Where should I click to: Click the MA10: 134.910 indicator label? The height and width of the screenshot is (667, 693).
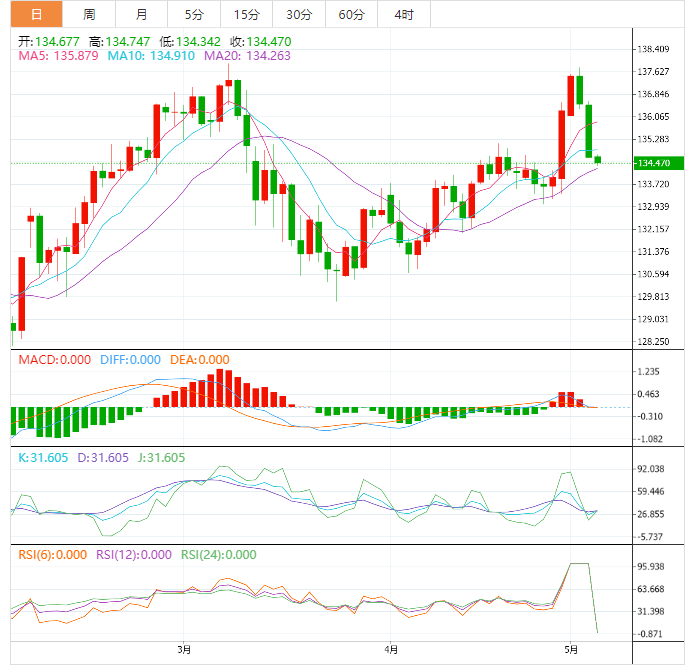click(151, 56)
